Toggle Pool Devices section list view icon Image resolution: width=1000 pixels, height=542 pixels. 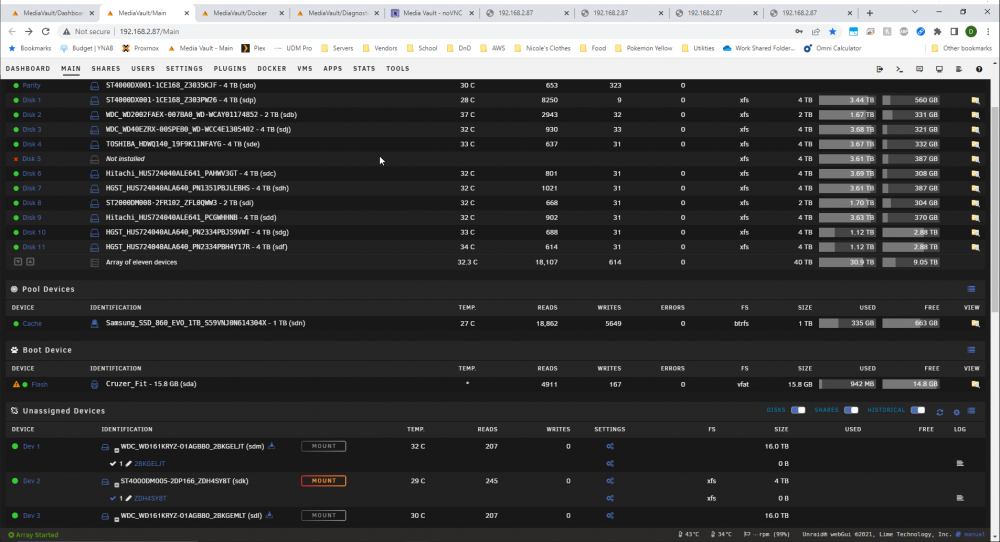[971, 289]
